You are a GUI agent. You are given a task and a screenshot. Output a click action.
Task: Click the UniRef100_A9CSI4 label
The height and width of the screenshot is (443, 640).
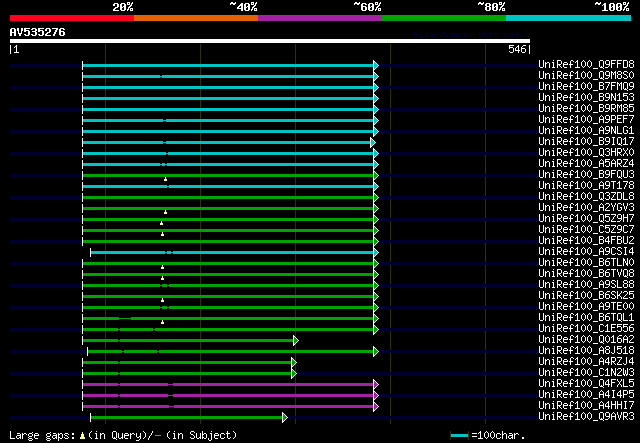[586, 252]
